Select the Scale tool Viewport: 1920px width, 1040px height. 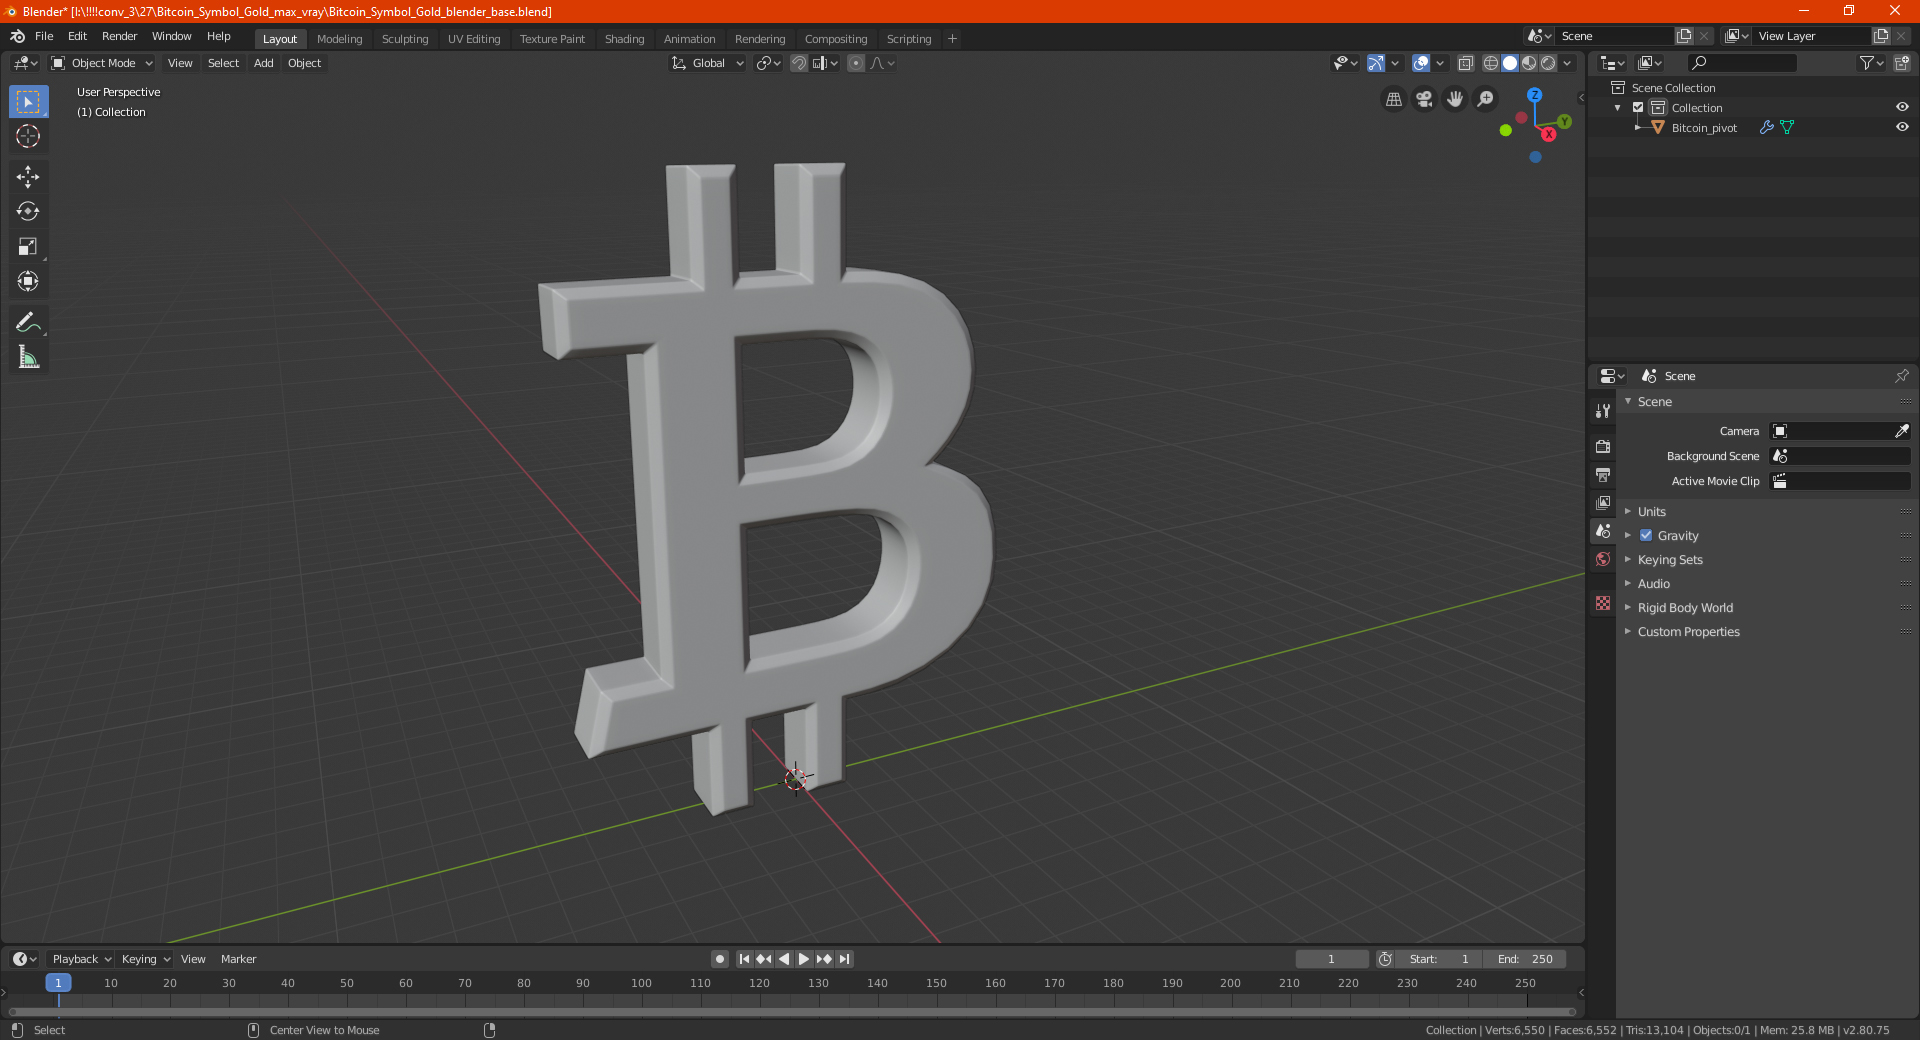[x=28, y=246]
